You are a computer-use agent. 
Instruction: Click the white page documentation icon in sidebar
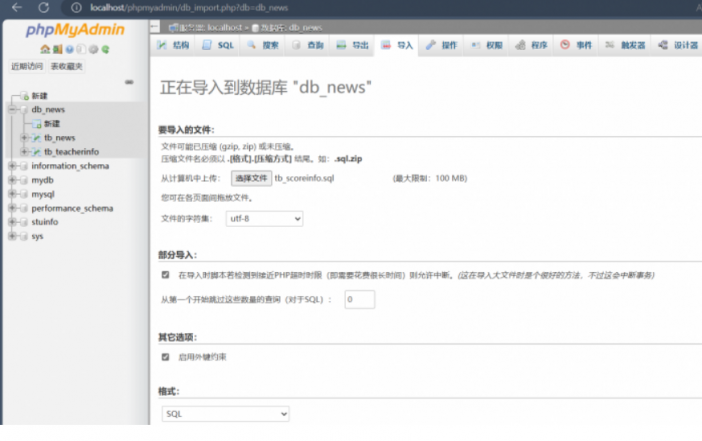coord(81,49)
